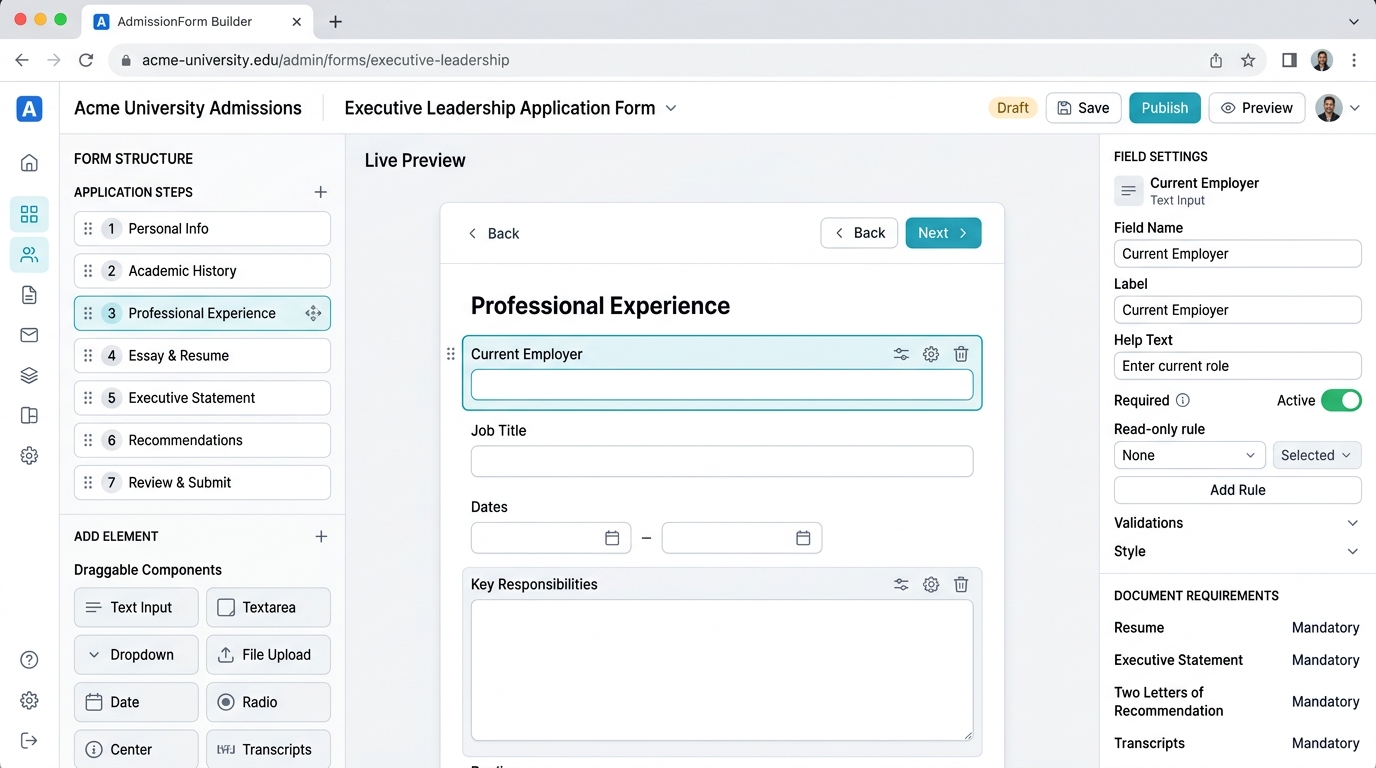Click plus icon beside ADD ELEMENT
Screen dimensions: 1376x768
[321, 537]
